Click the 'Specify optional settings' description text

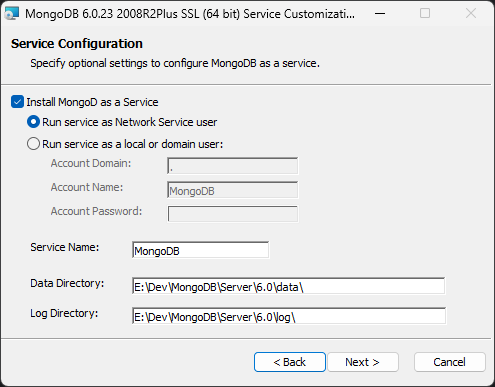click(175, 63)
